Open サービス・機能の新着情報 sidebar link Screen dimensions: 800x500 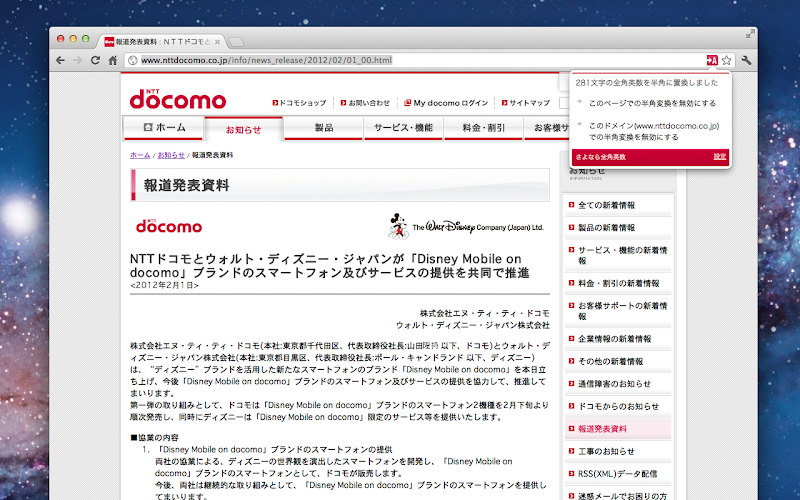[x=622, y=255]
